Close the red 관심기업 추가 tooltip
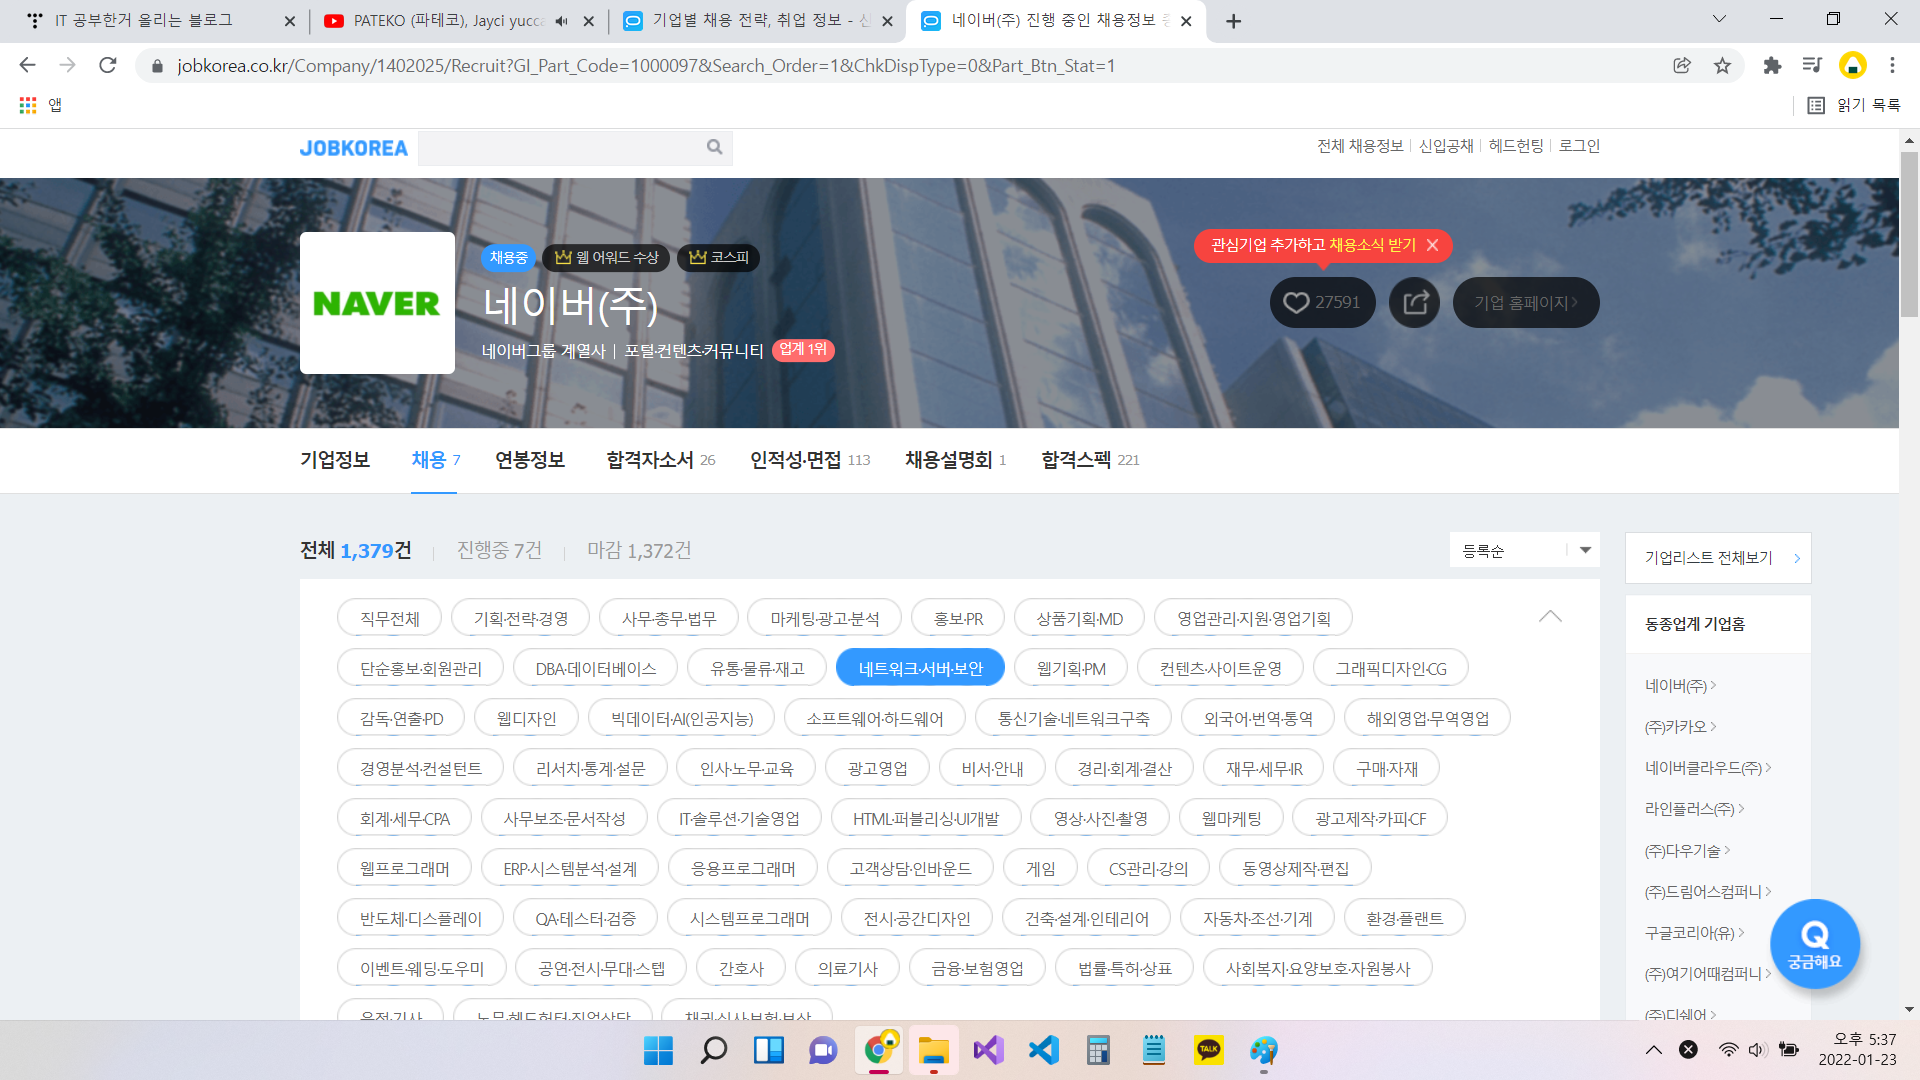The height and width of the screenshot is (1080, 1920). (x=1432, y=245)
